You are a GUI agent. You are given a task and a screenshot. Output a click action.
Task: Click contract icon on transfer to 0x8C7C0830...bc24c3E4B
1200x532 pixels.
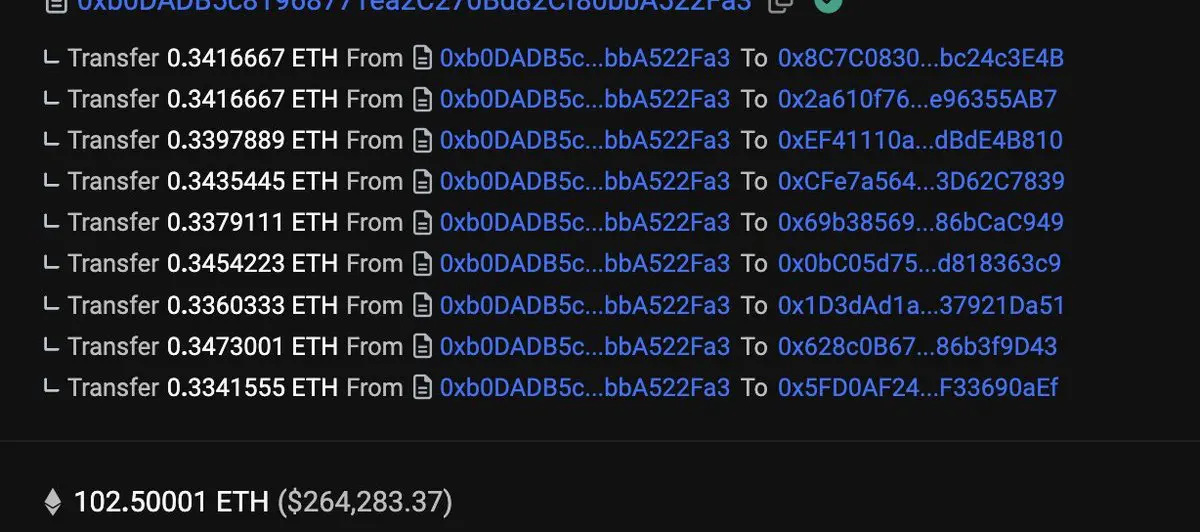[x=422, y=58]
